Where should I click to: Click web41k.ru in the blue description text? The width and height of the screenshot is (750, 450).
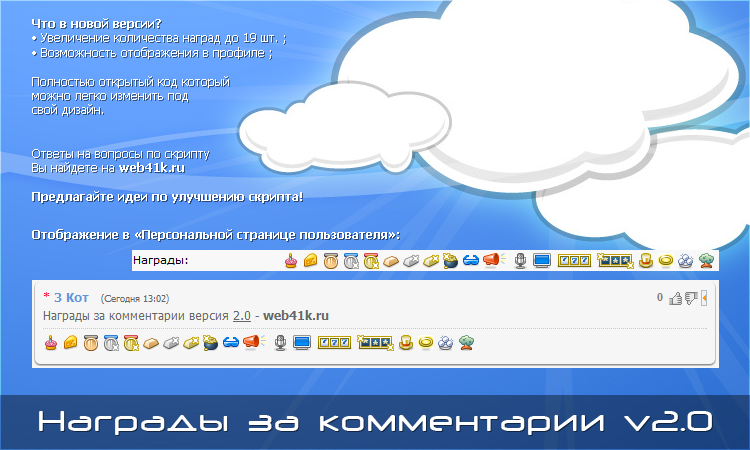coord(152,168)
